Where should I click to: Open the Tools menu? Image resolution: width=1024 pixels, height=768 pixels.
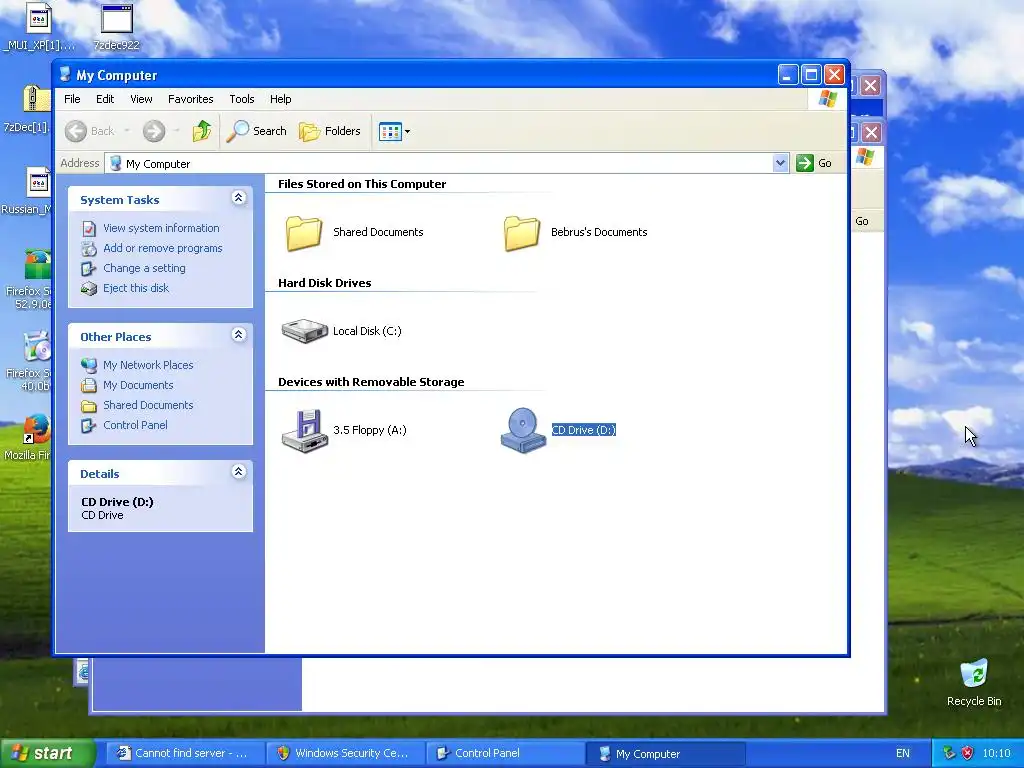(242, 99)
